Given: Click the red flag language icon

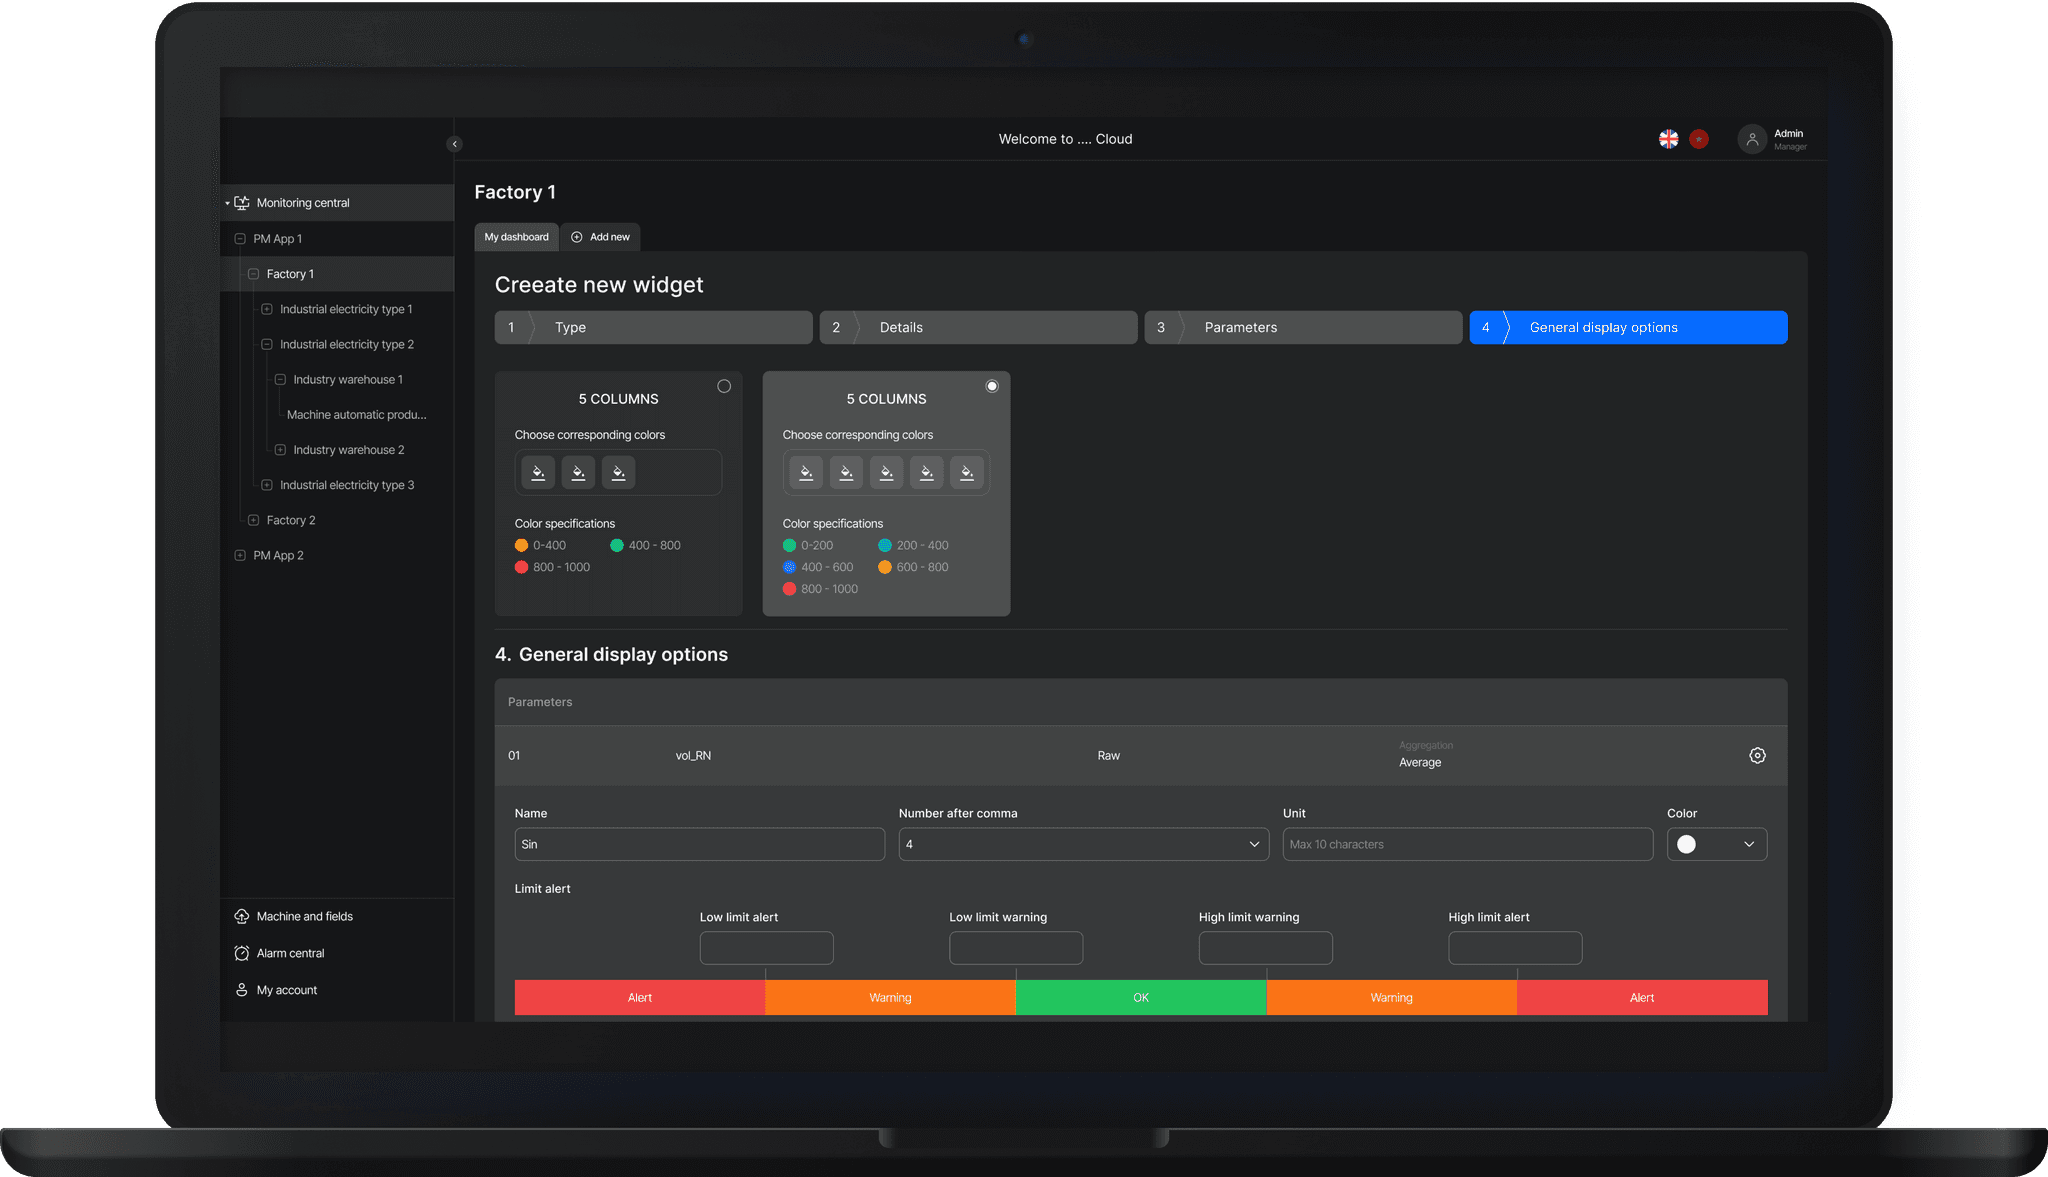Looking at the screenshot, I should pos(1699,139).
